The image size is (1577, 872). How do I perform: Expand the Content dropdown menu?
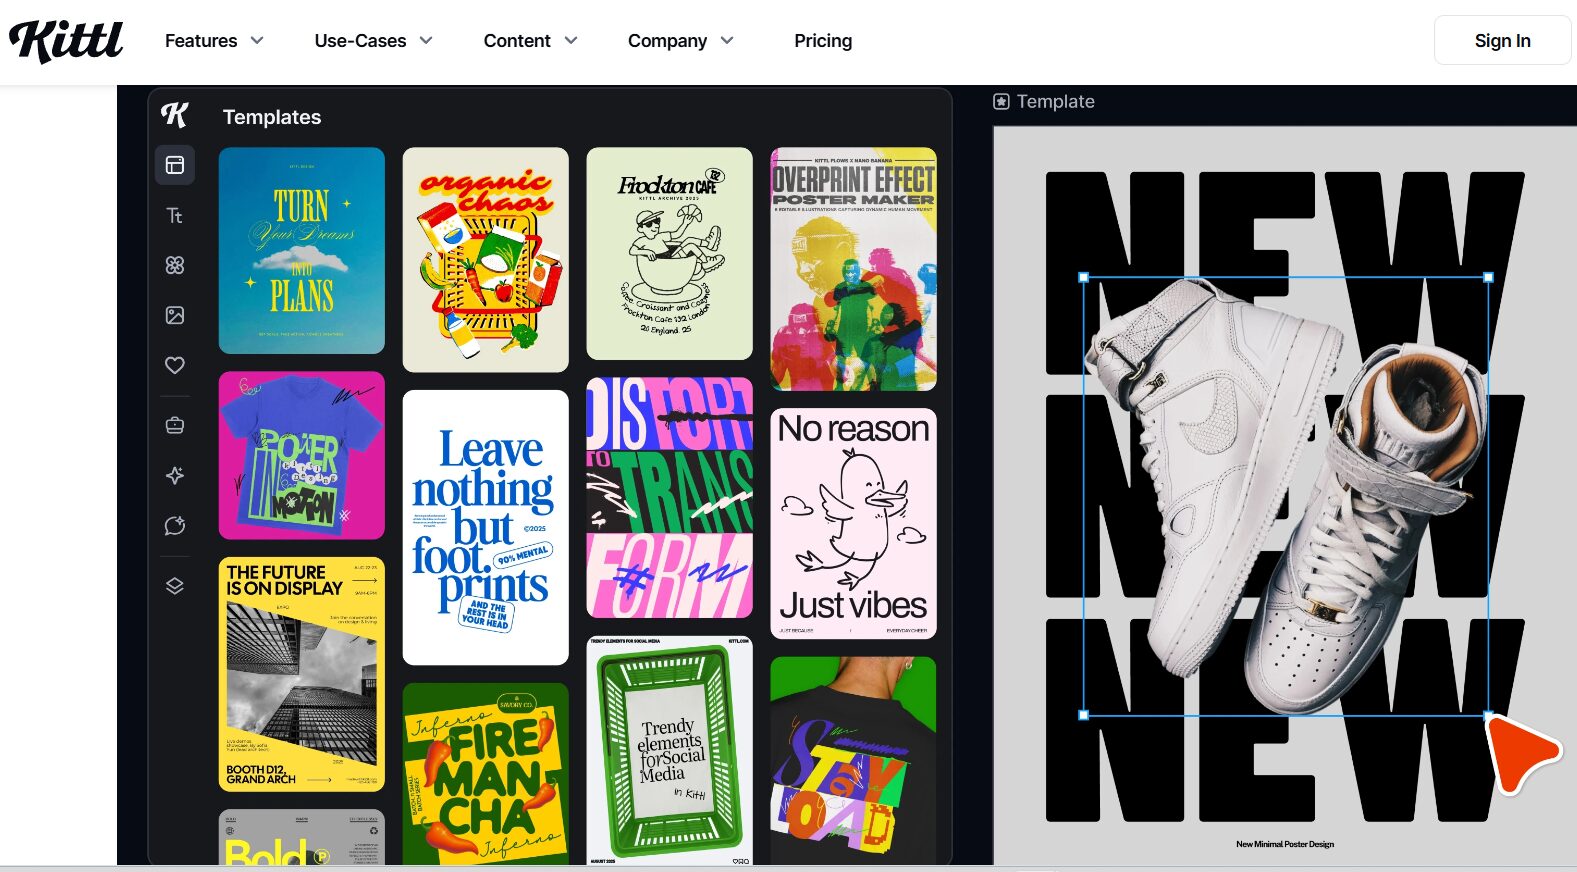point(530,41)
